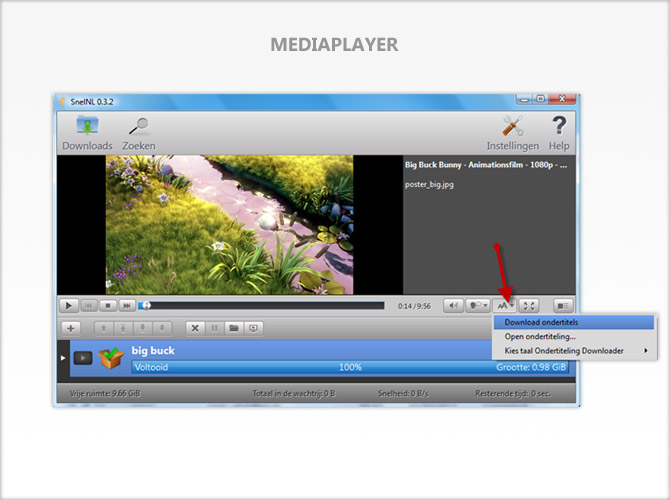
Task: Maximize the SnelNL window
Action: pyautogui.click(x=541, y=99)
